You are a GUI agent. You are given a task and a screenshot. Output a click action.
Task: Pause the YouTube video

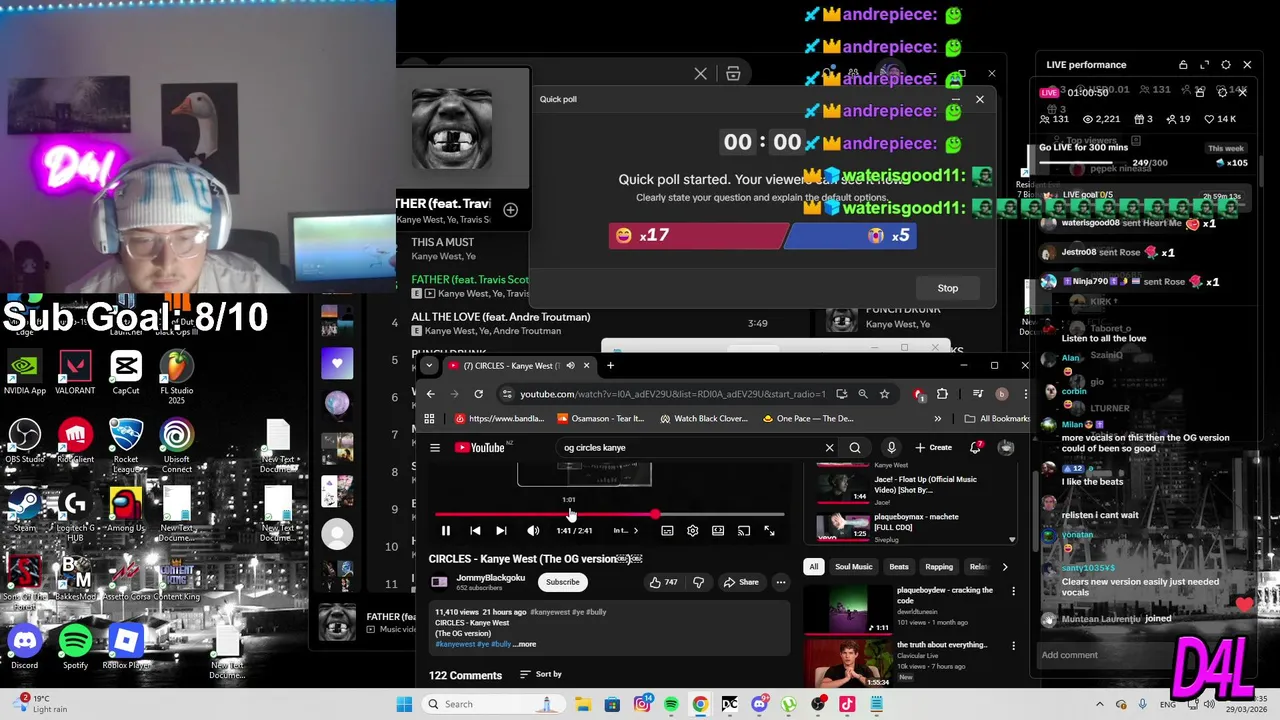pyautogui.click(x=446, y=531)
